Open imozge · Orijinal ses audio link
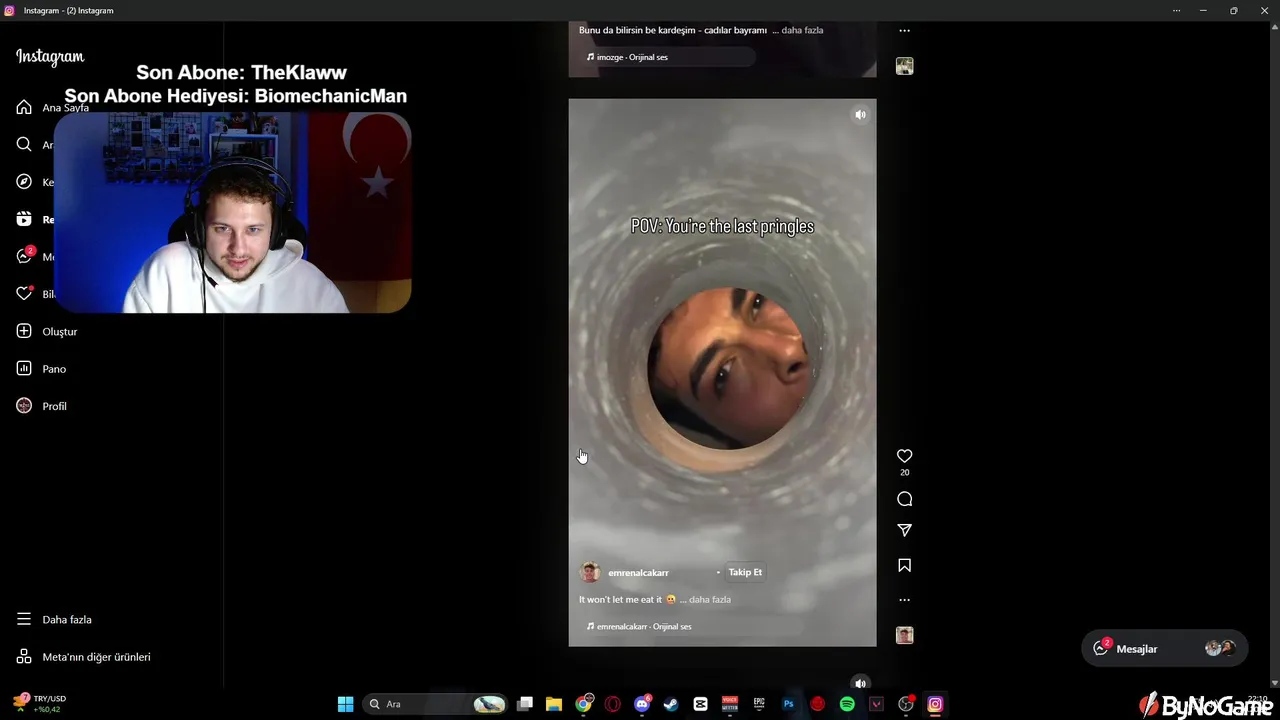The width and height of the screenshot is (1280, 720). [627, 57]
